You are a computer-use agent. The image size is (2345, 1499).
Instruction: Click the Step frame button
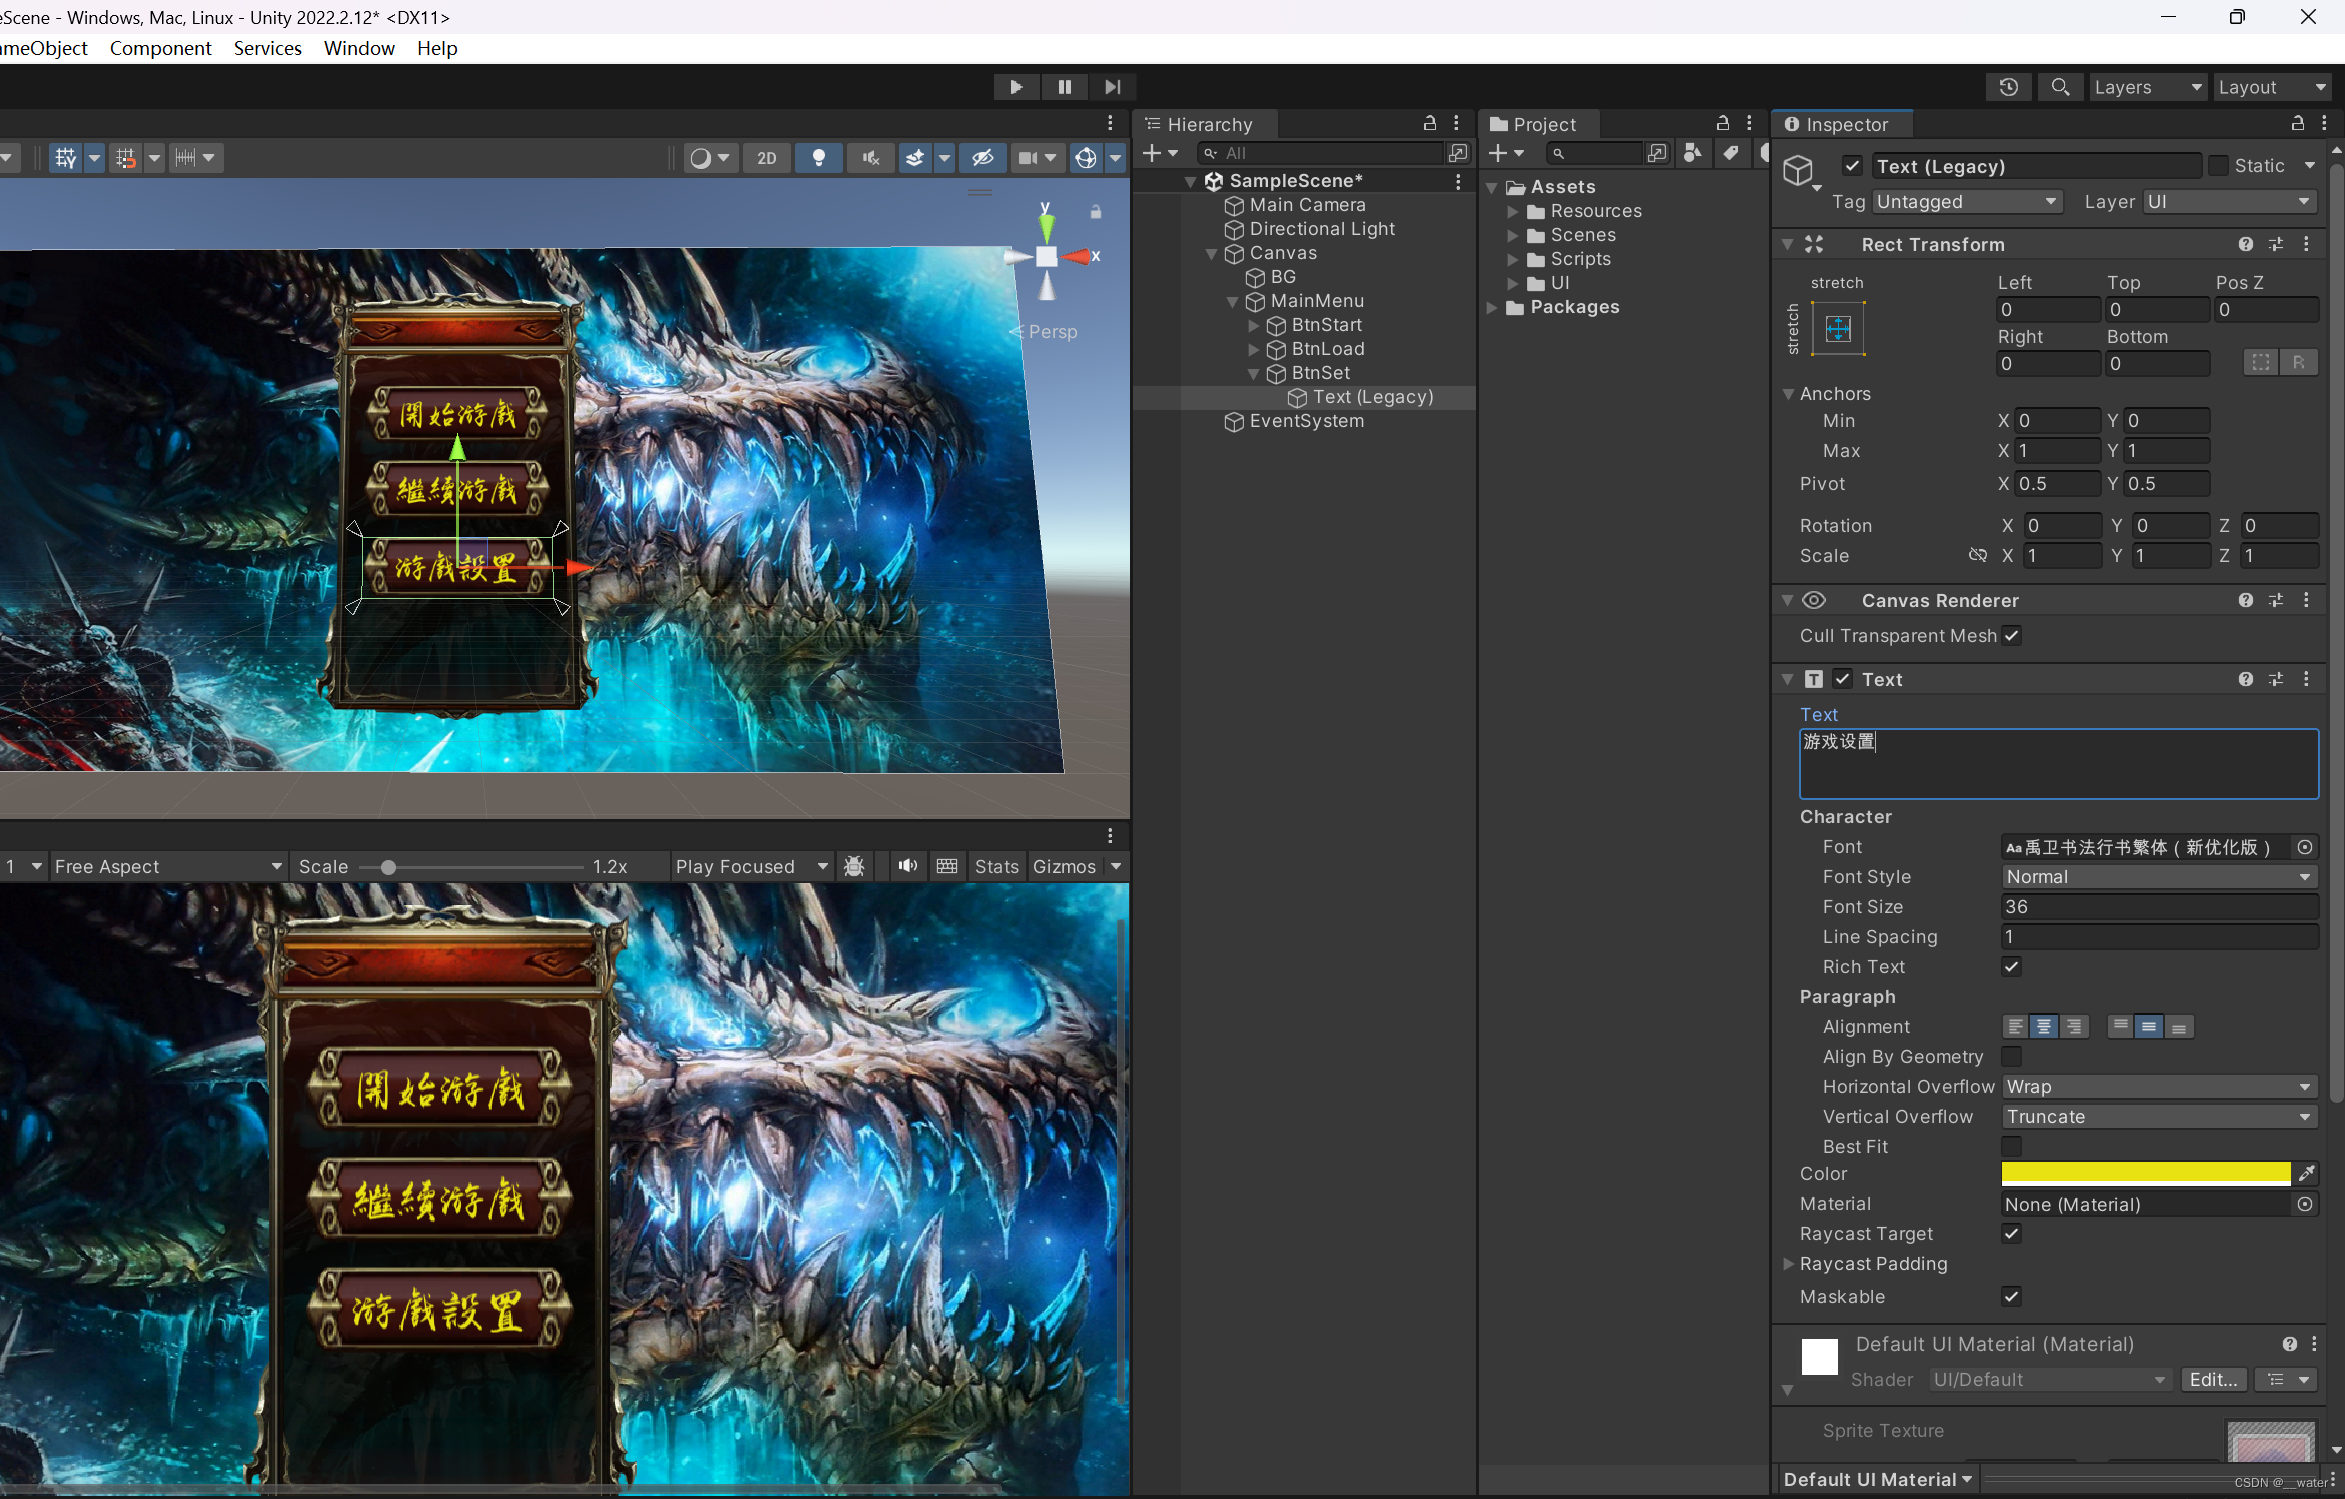click(1112, 87)
